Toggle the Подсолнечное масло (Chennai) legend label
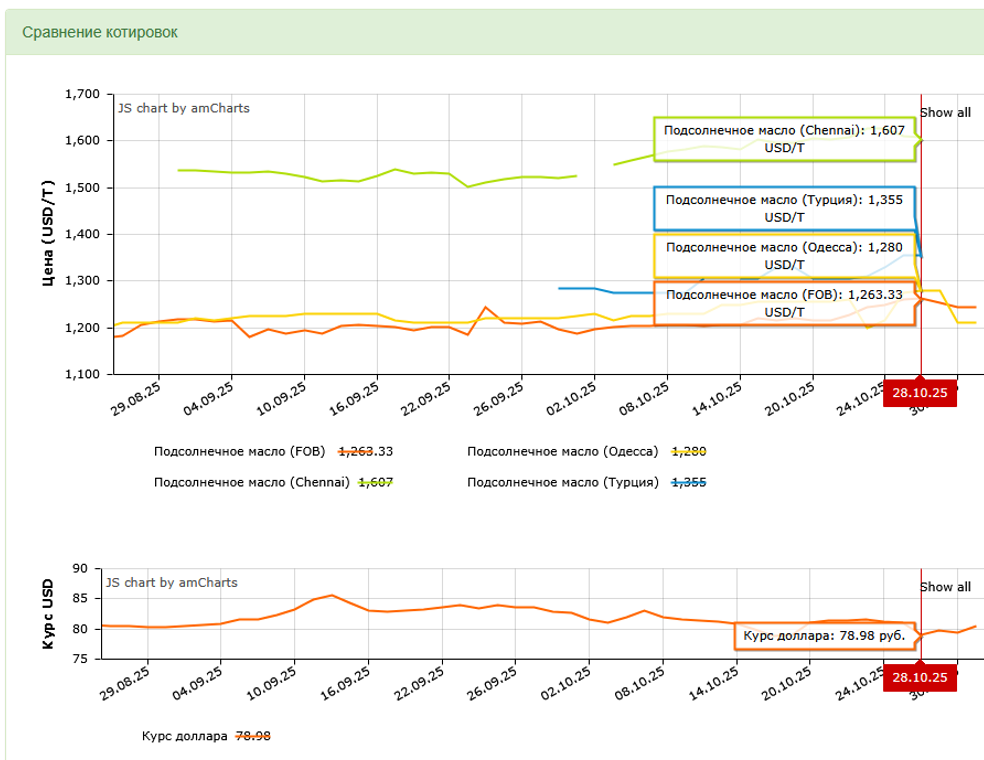Image resolution: width=984 pixels, height=760 pixels. pyautogui.click(x=251, y=482)
